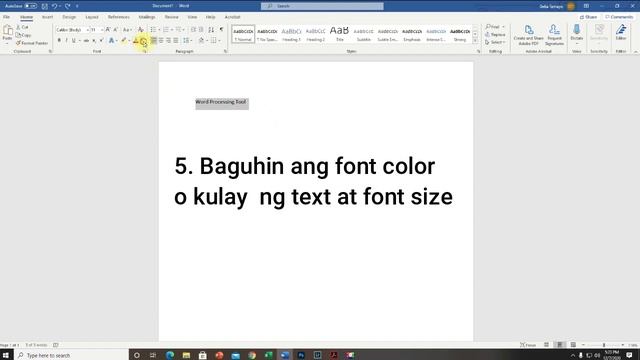Toggle Underline formatting
Viewport: 640px width, 360px height.
74,40
